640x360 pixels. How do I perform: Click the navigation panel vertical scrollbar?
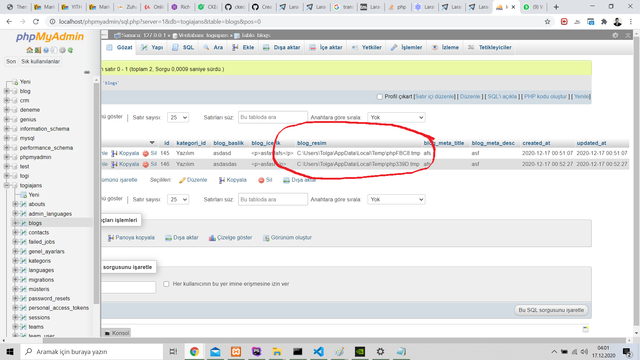click(96, 192)
